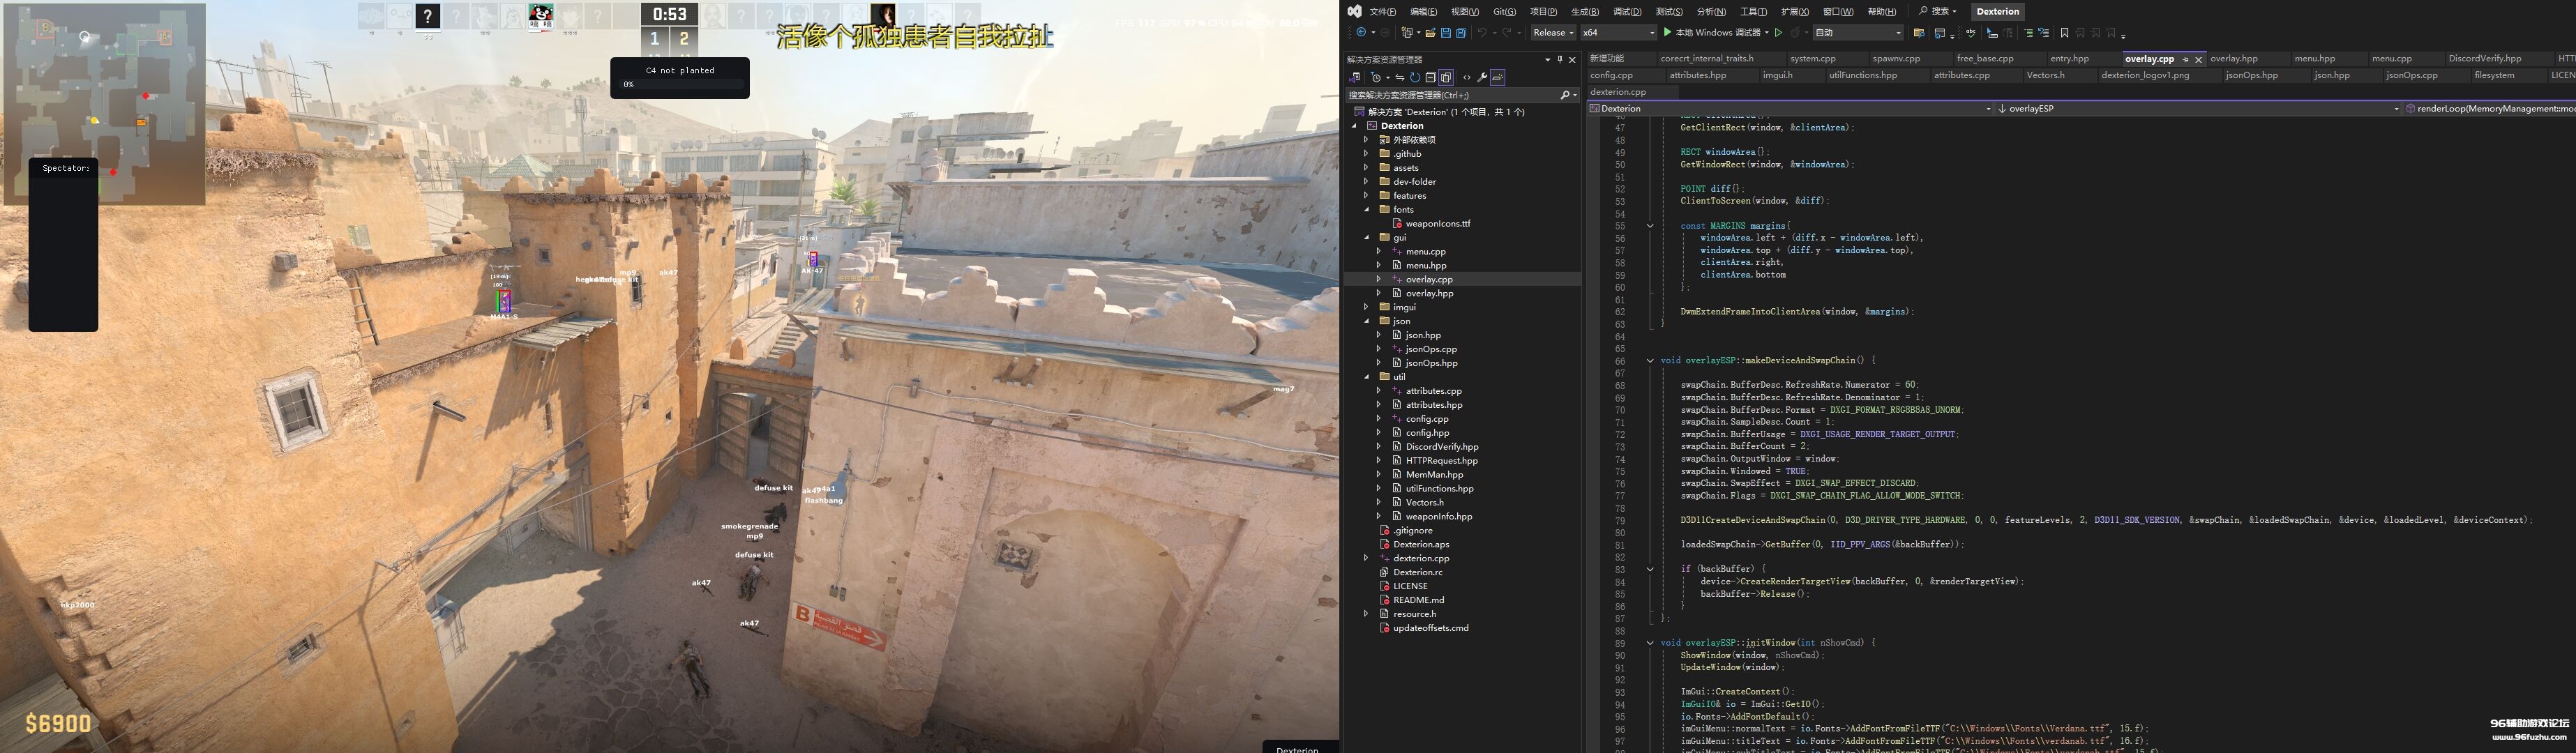The image size is (2576, 753).
Task: Open the Git(G) menu
Action: tap(1505, 11)
